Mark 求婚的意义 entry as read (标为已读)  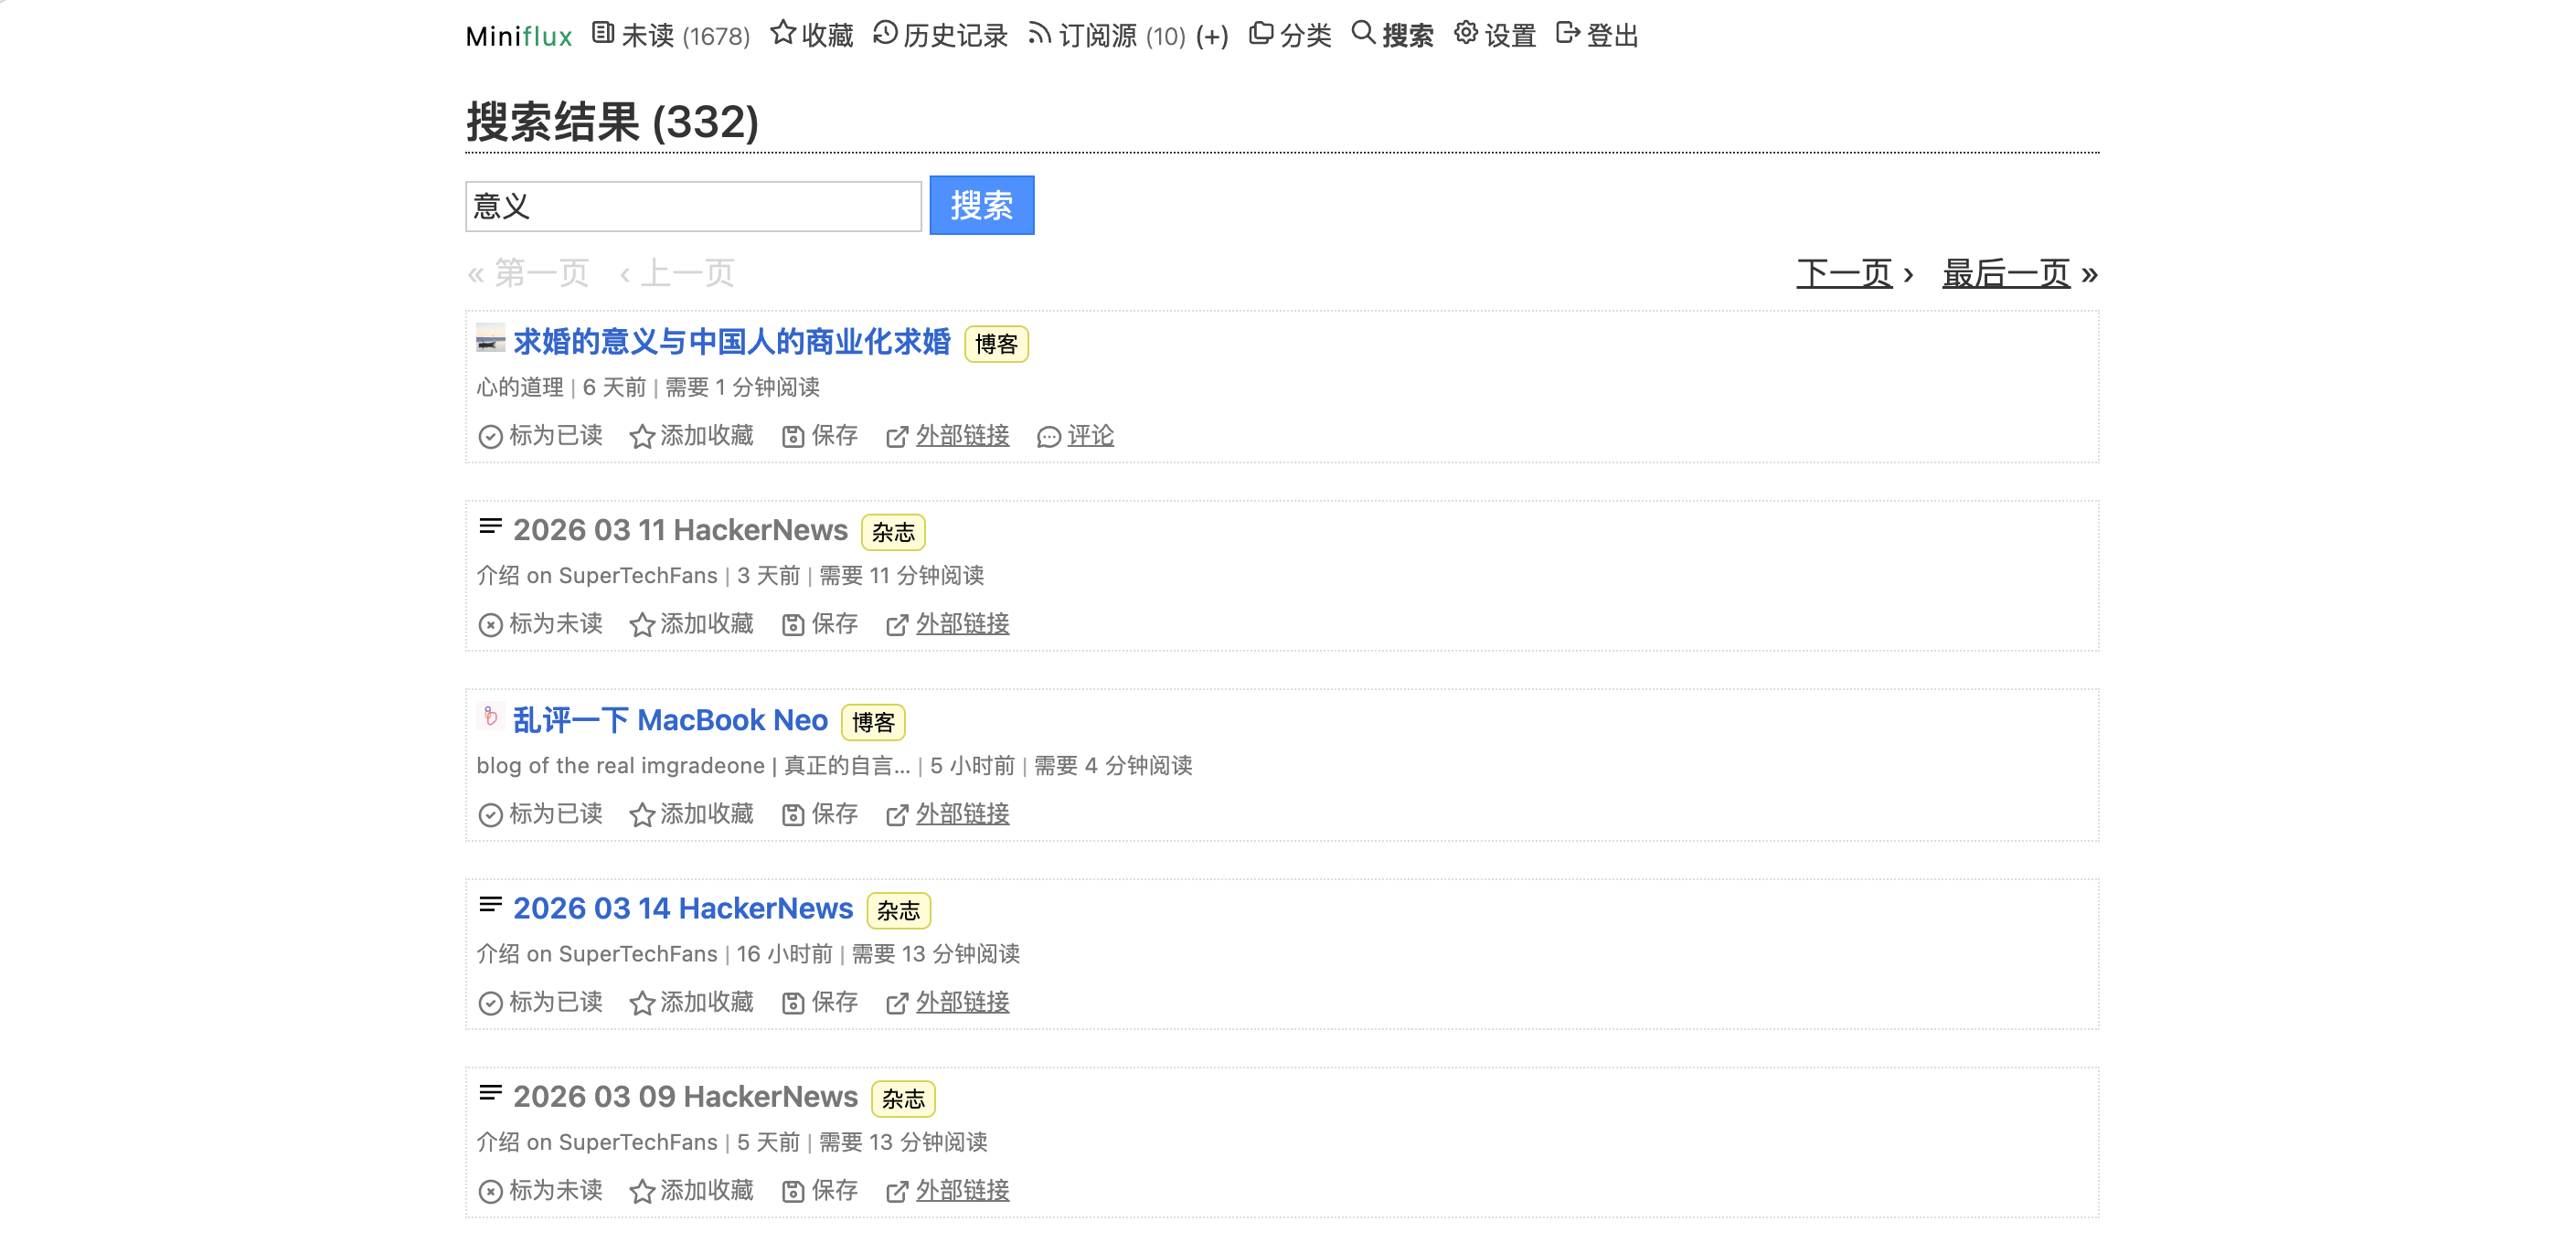click(540, 436)
